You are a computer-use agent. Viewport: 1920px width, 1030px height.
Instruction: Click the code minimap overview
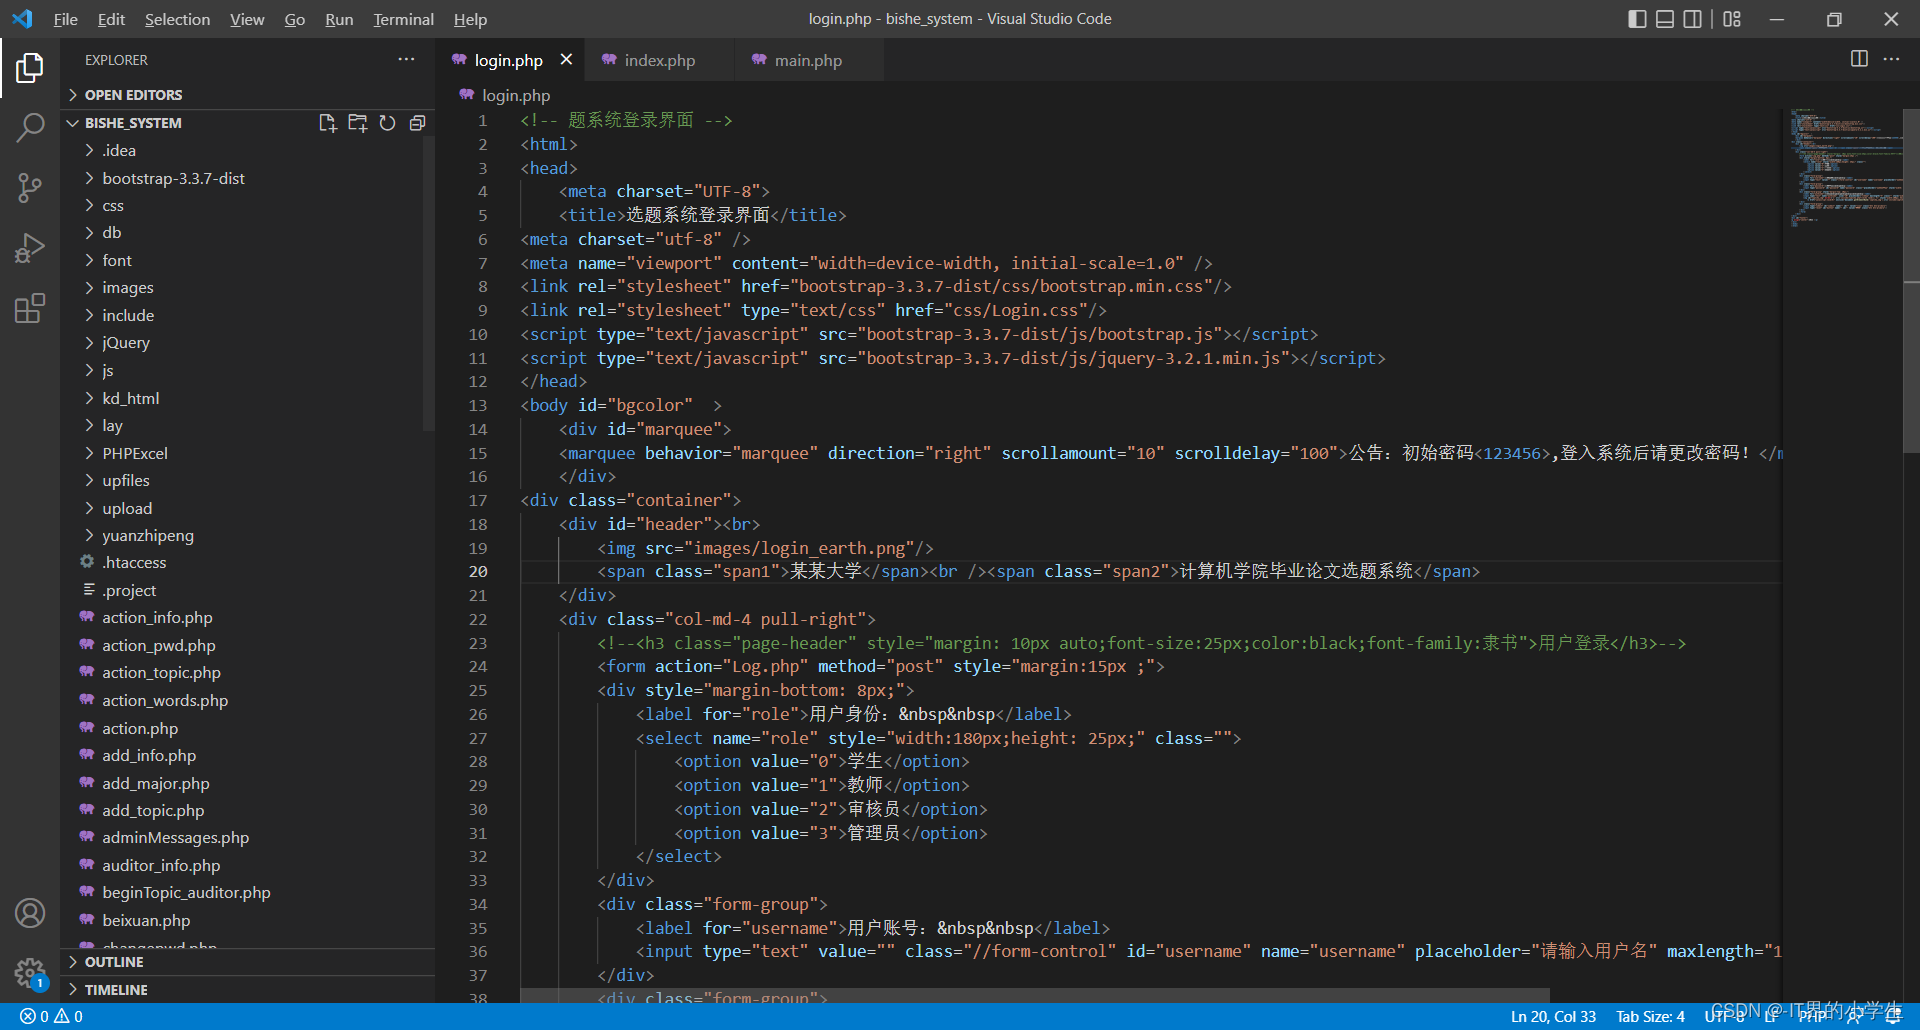(x=1845, y=168)
